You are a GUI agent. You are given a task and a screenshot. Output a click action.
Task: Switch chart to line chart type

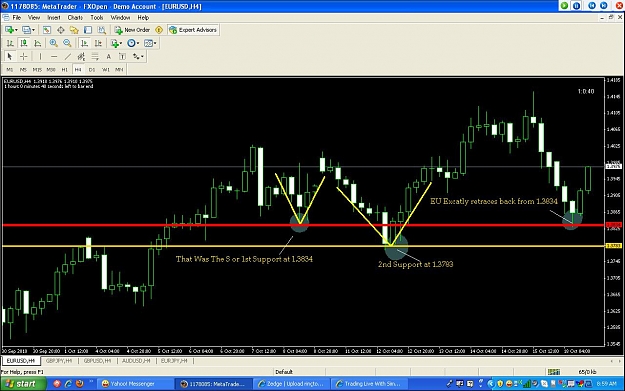[37, 43]
